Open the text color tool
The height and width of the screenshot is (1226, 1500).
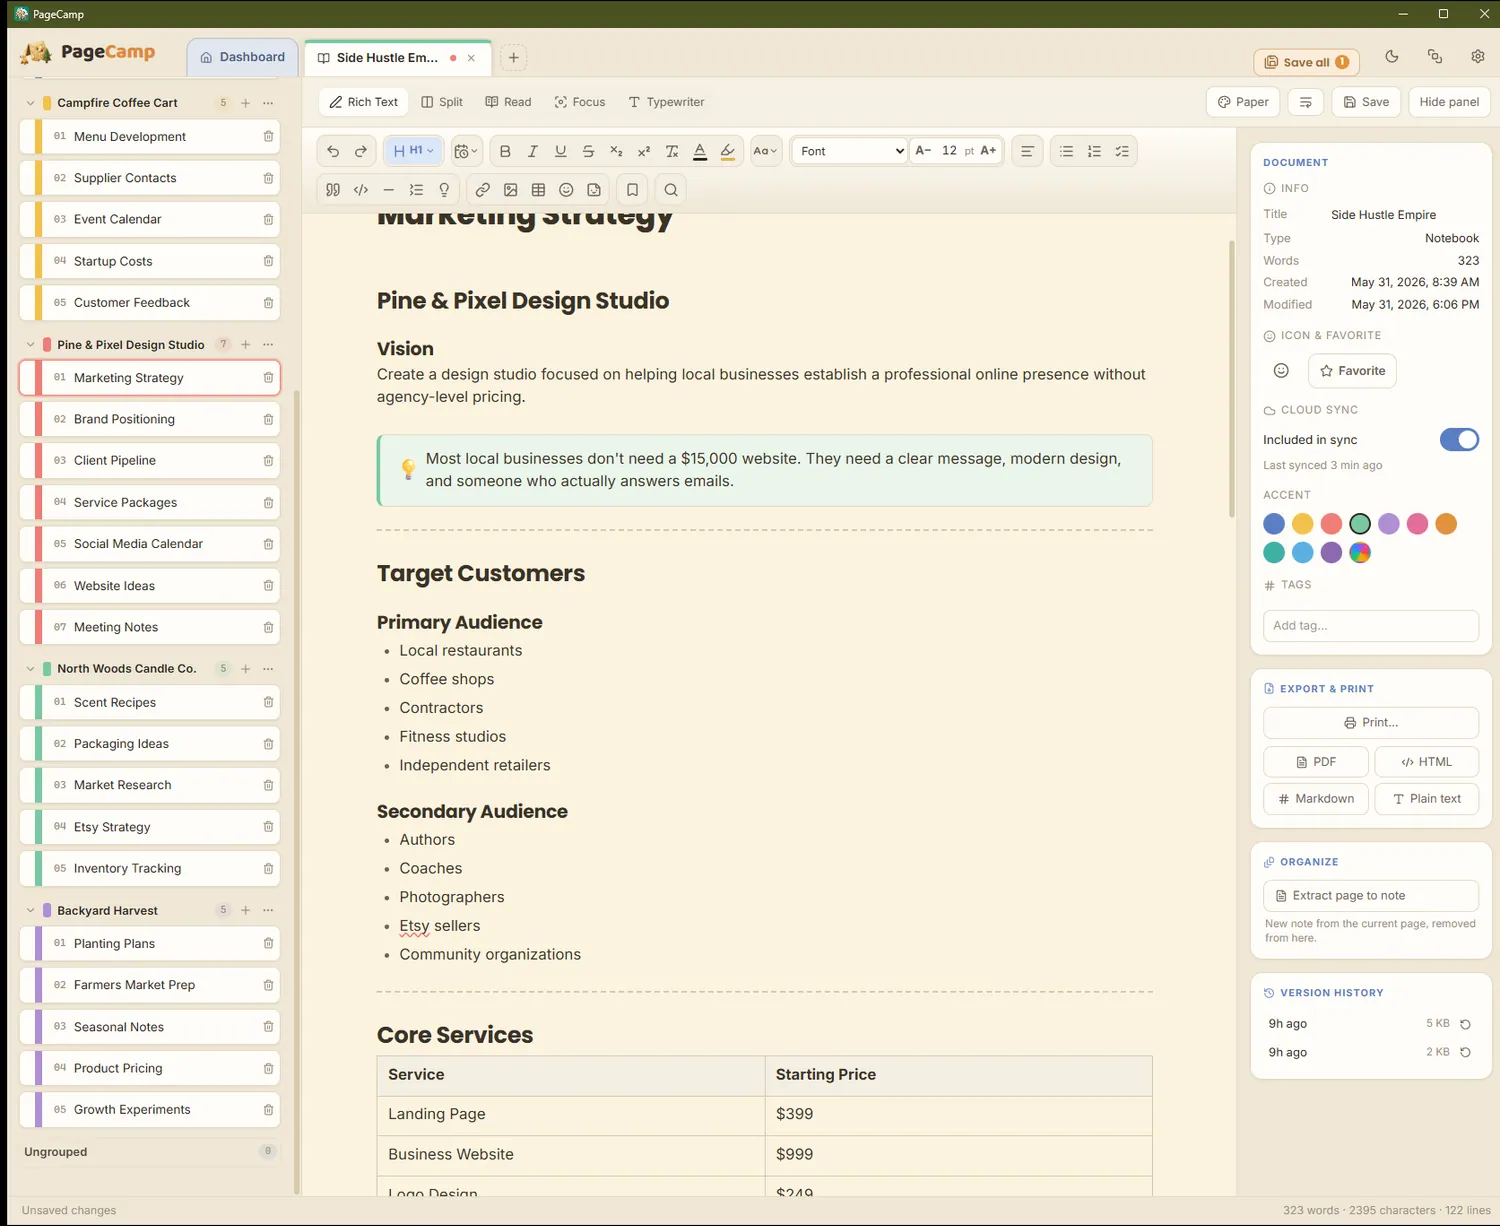tap(700, 151)
